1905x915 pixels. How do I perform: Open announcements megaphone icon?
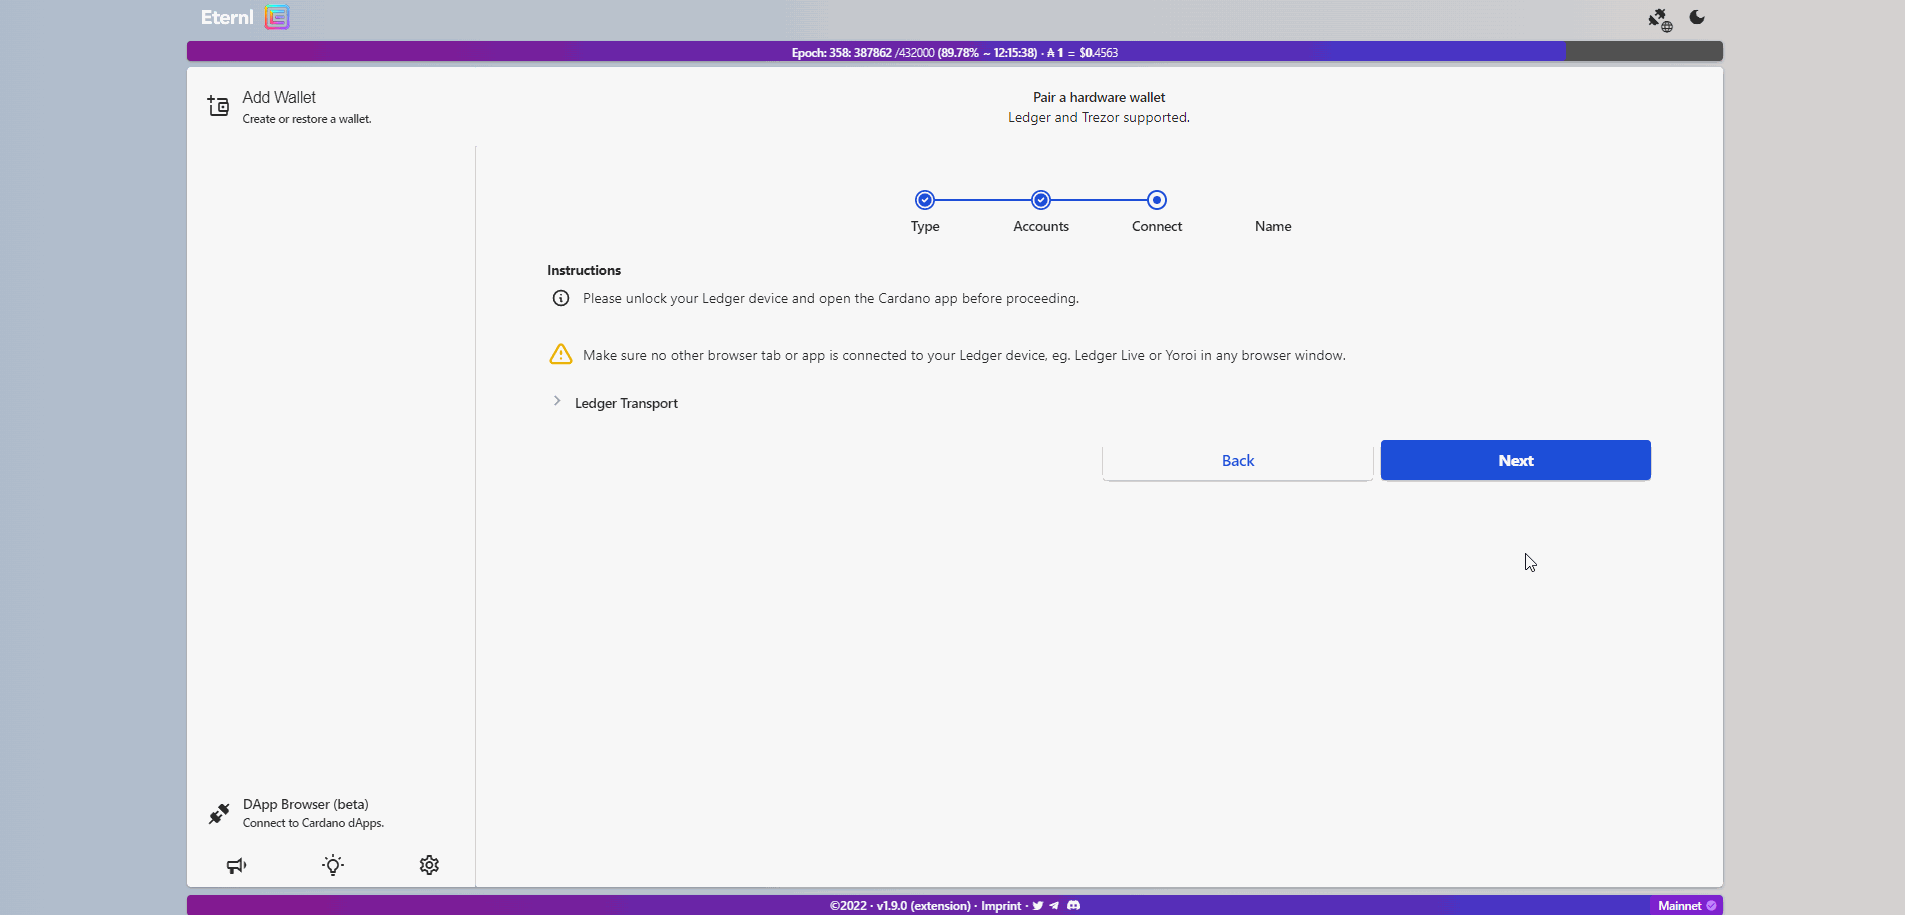(x=236, y=865)
